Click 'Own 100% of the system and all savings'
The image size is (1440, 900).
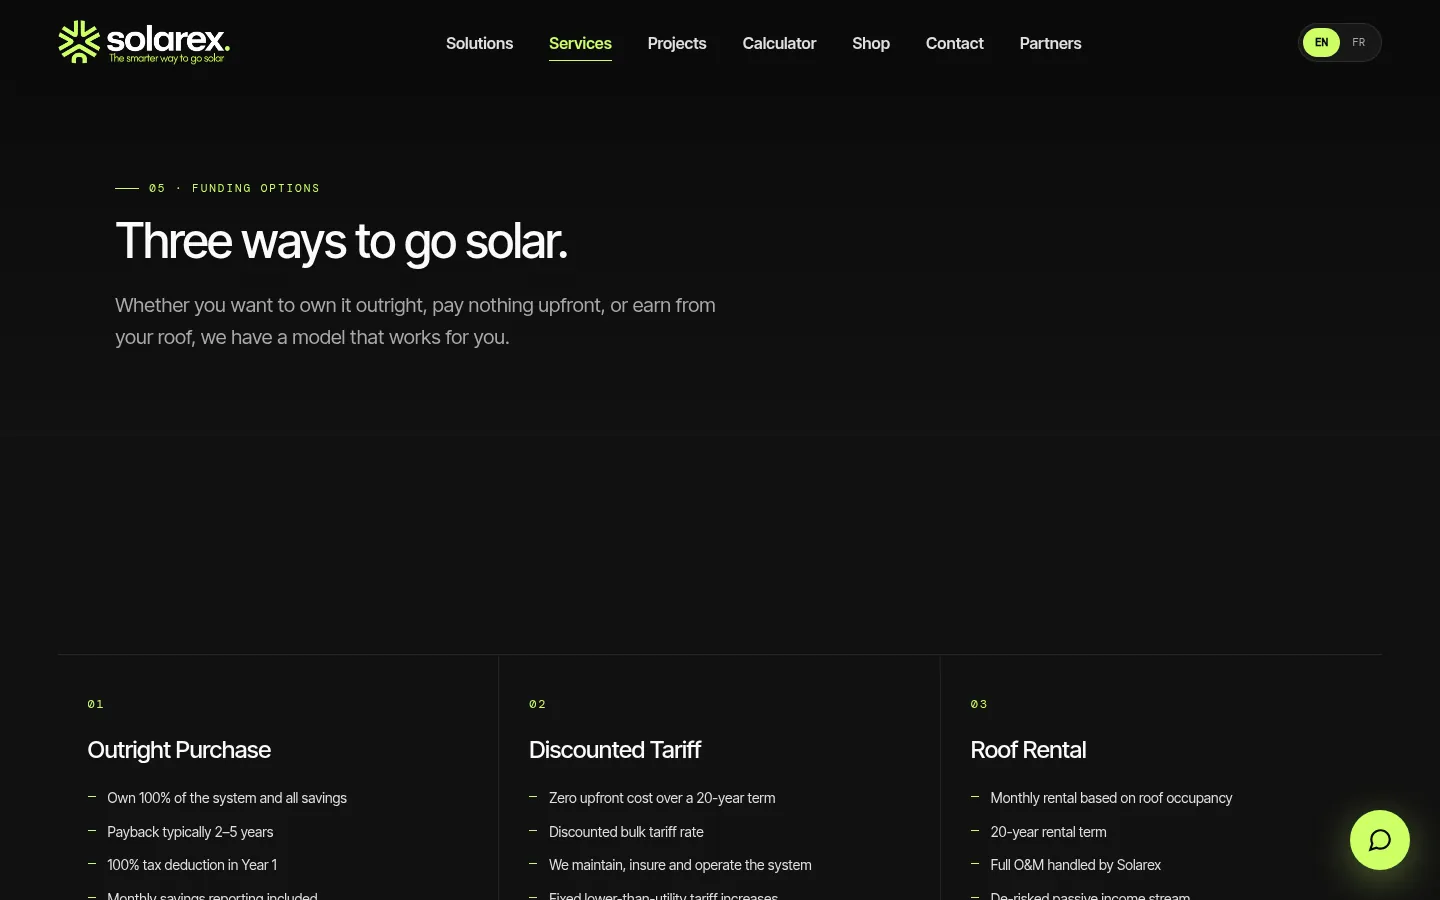point(227,798)
